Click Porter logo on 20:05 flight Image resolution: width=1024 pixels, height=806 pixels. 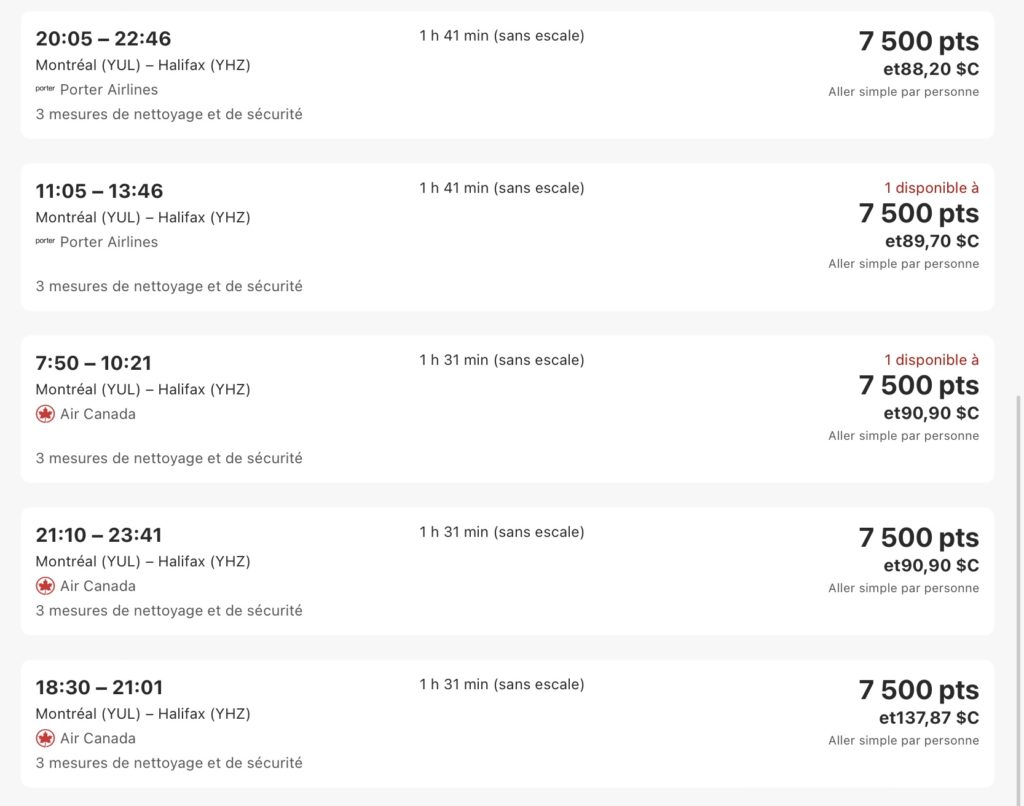(x=45, y=89)
